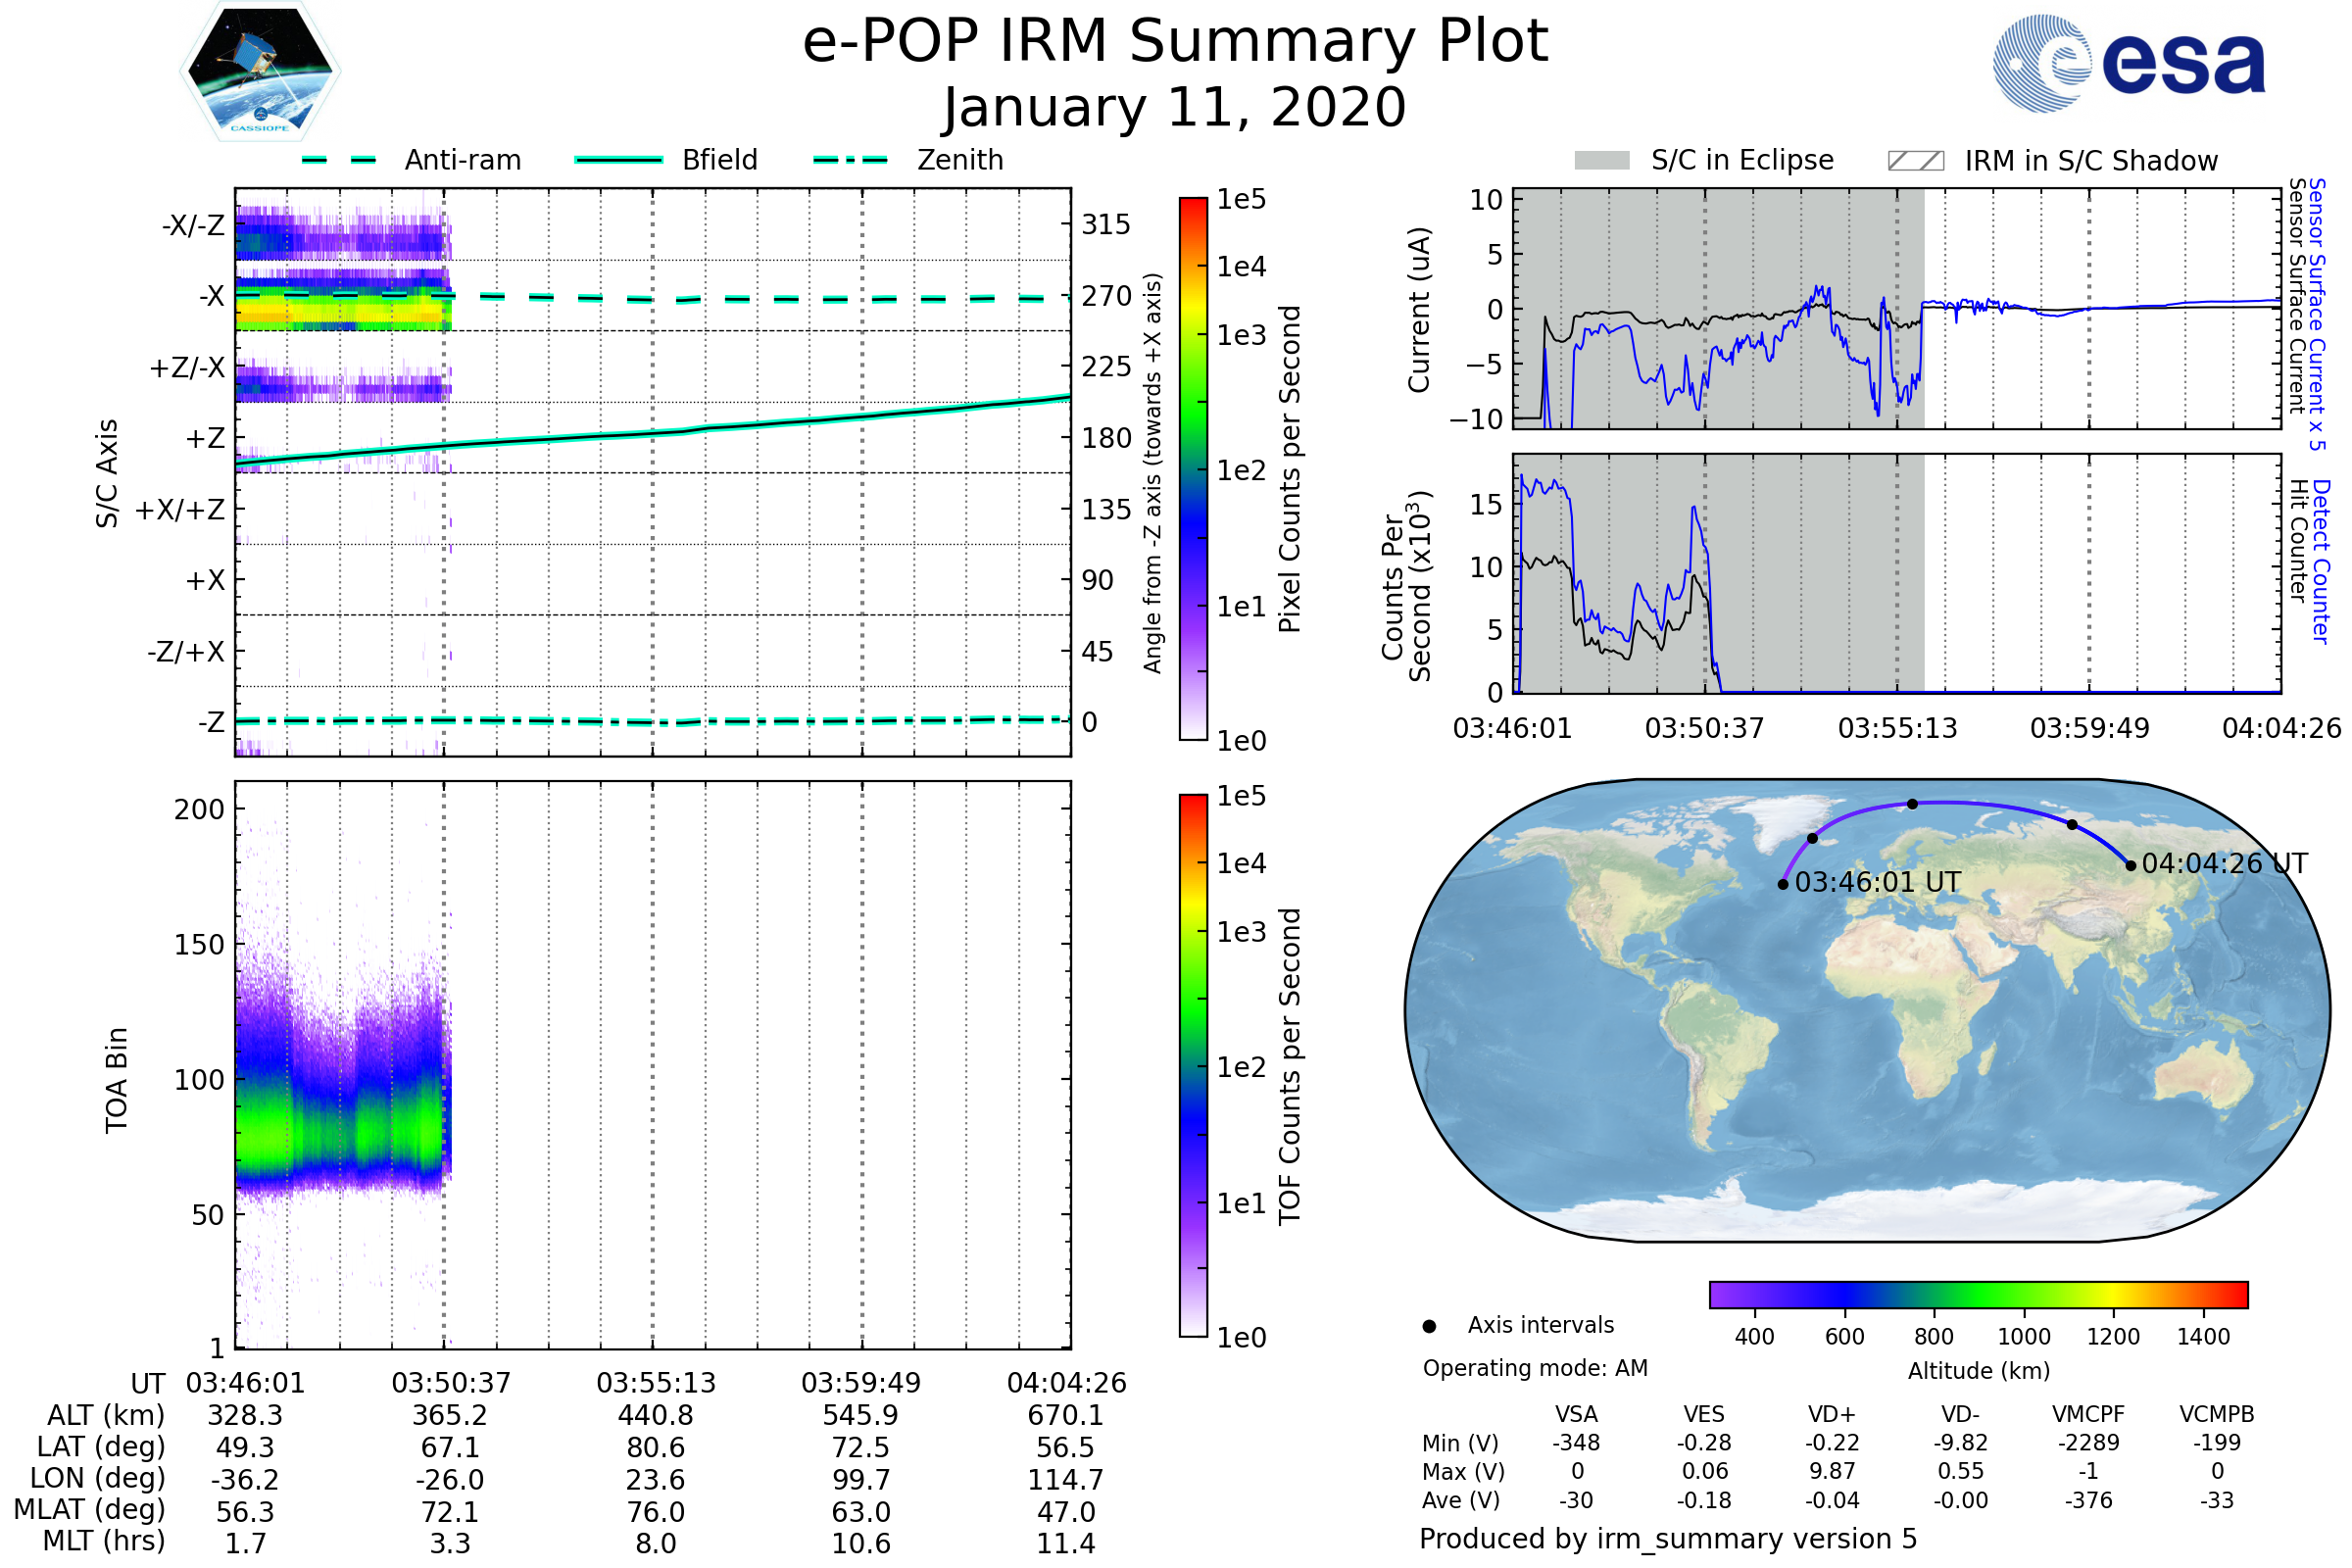2352x1568 pixels.
Task: Click the 04:04:26 UT orbit end dot
Action: click(x=2130, y=866)
